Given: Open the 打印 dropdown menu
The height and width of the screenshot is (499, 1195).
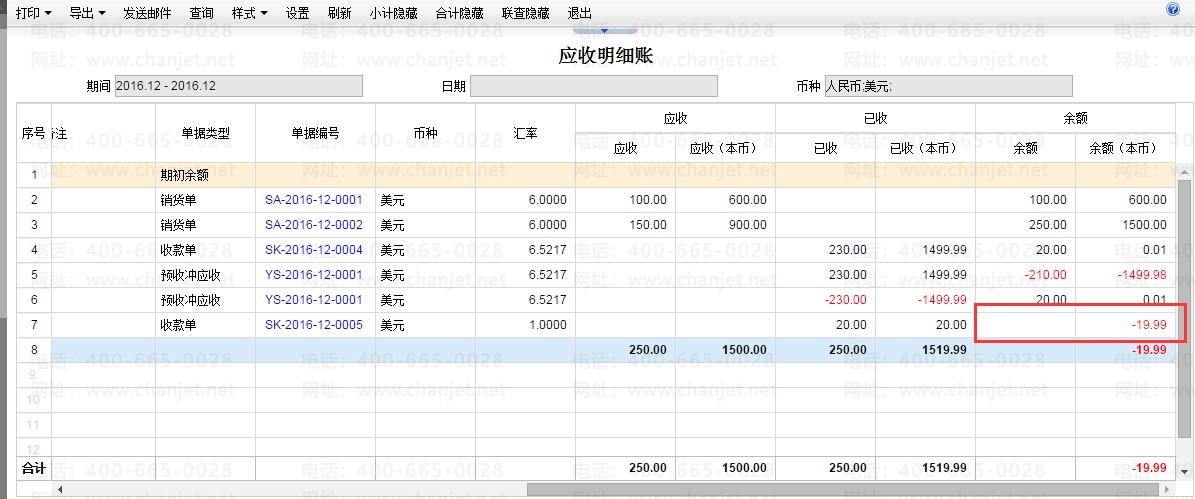Looking at the screenshot, I should [x=34, y=14].
